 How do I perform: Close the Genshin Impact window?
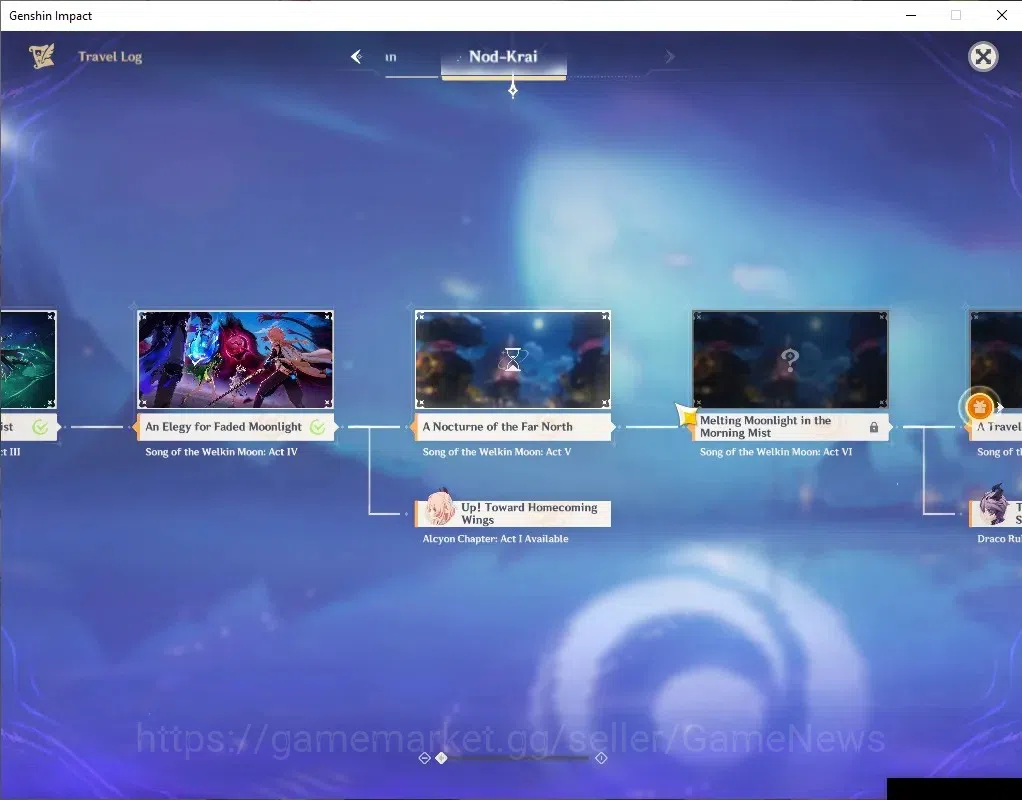click(1002, 15)
